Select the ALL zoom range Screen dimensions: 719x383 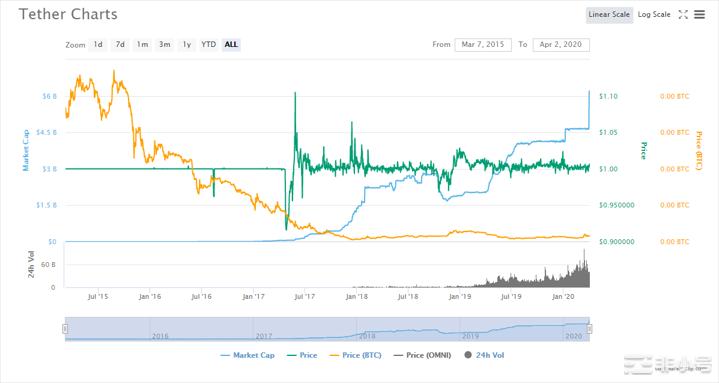tap(231, 44)
